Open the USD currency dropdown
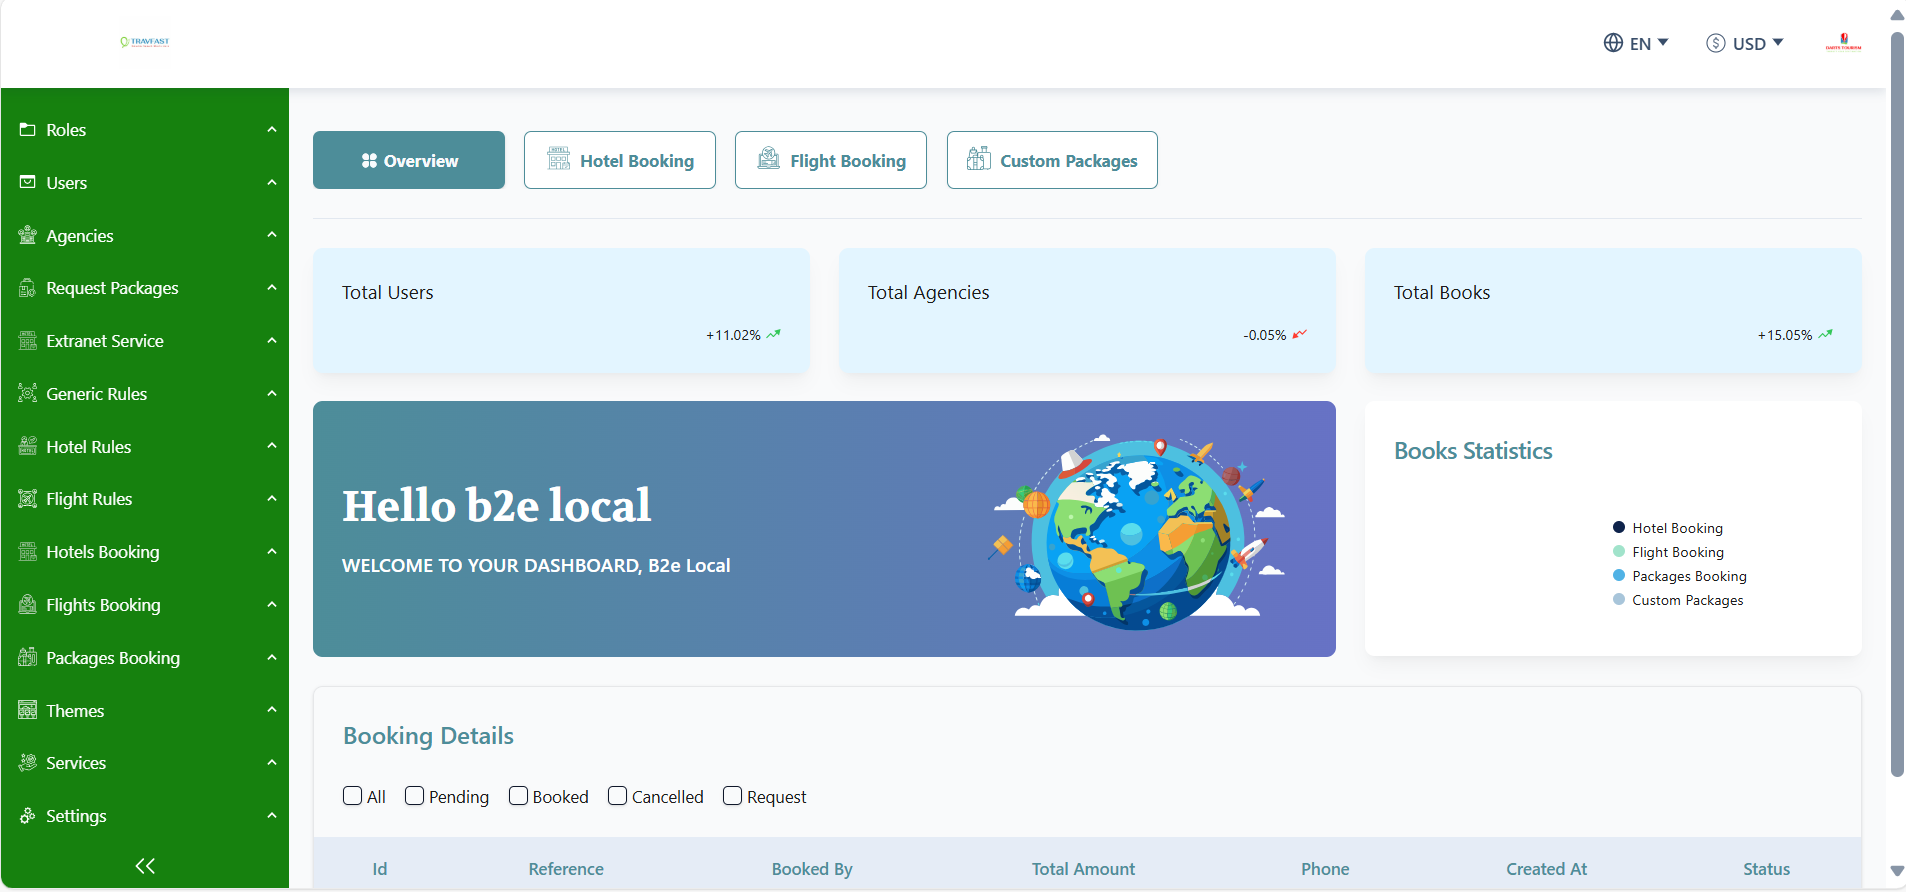The image size is (1906, 892). (1745, 43)
